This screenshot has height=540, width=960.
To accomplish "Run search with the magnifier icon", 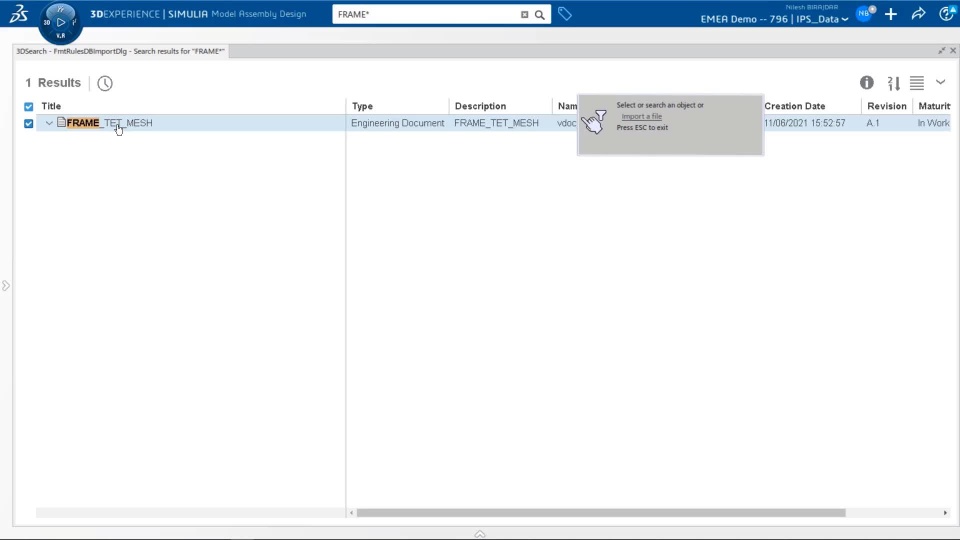I will [539, 14].
